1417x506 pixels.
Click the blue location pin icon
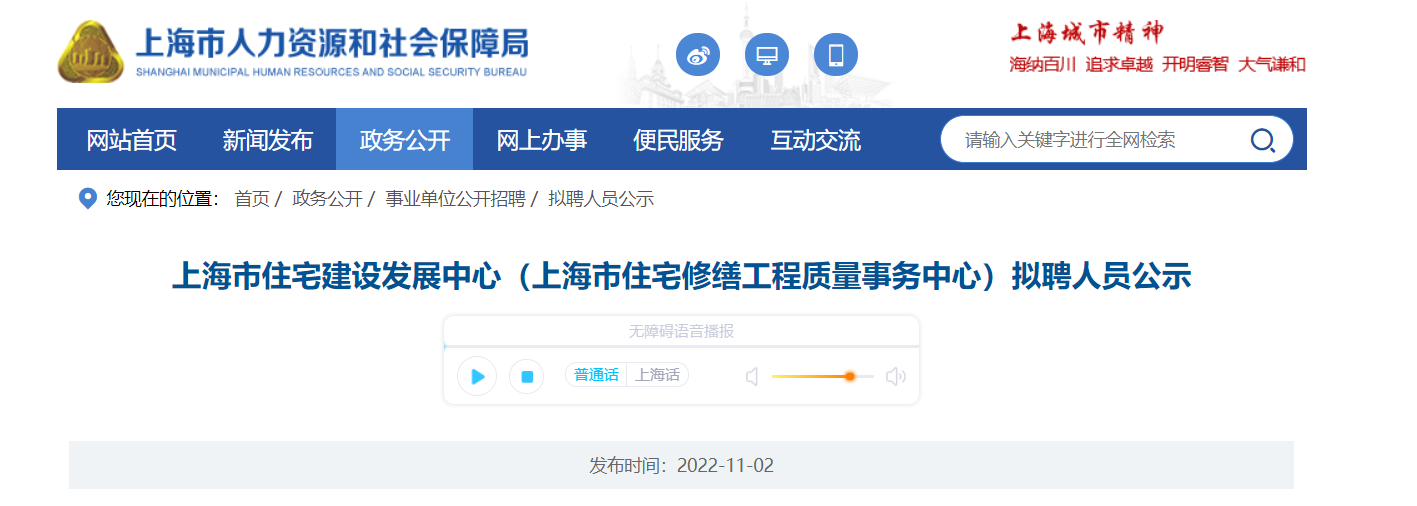pyautogui.click(x=88, y=199)
